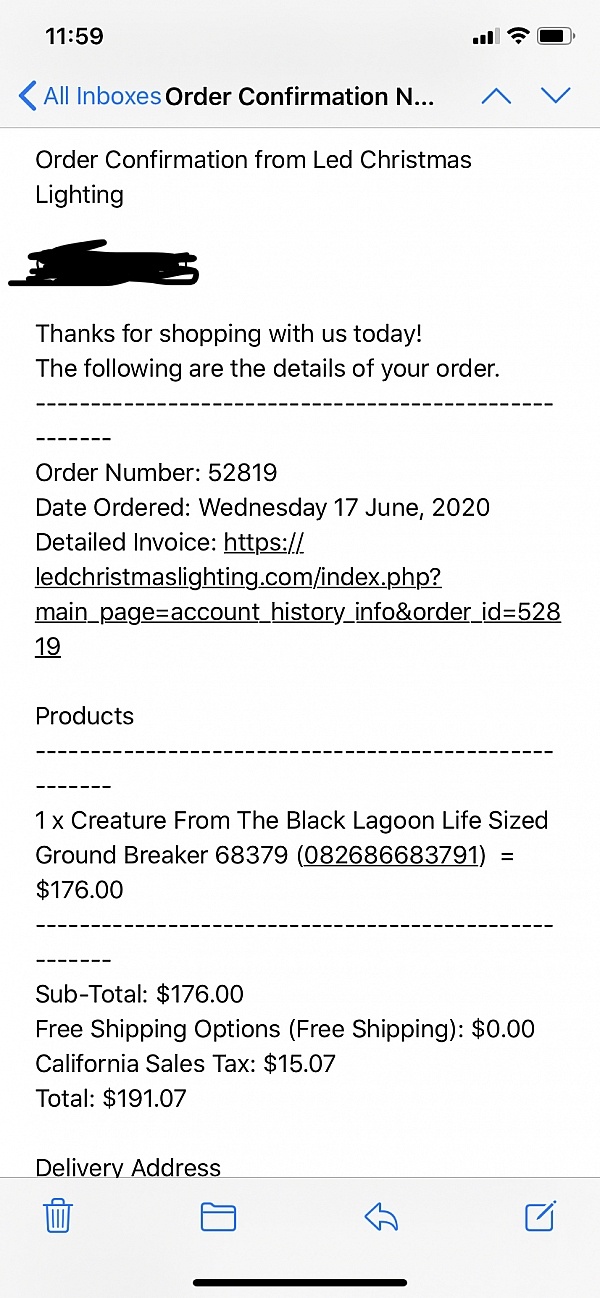Tap the Wi-Fi status icon
Image resolution: width=600 pixels, height=1298 pixels.
(517, 37)
